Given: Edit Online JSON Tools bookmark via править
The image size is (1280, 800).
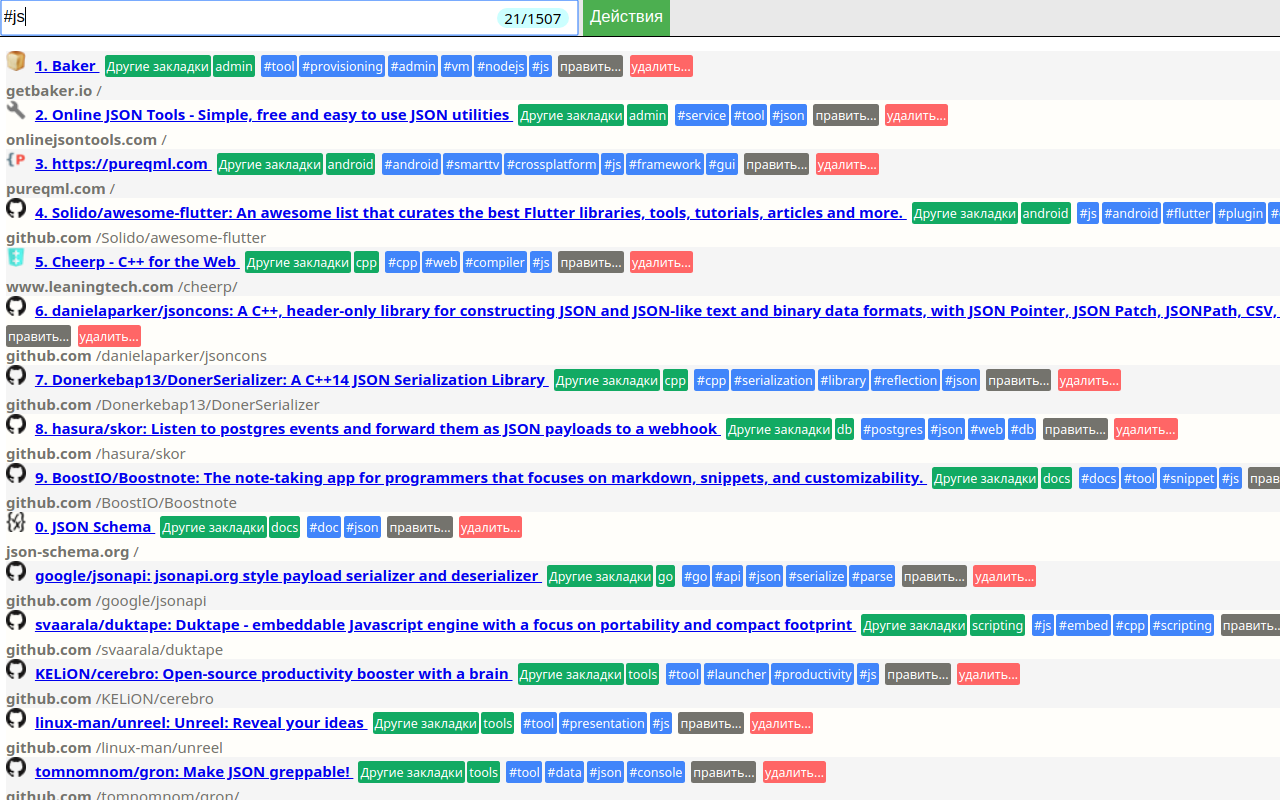Looking at the screenshot, I should pos(846,115).
